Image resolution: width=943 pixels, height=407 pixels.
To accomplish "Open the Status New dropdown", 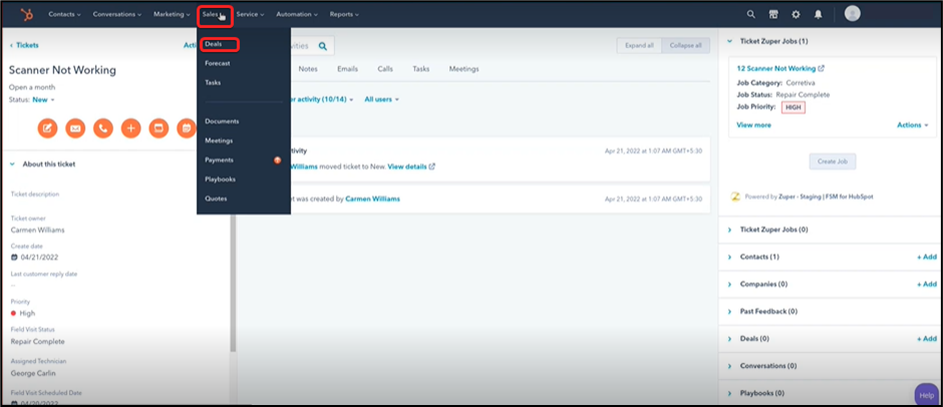I will click(44, 100).
